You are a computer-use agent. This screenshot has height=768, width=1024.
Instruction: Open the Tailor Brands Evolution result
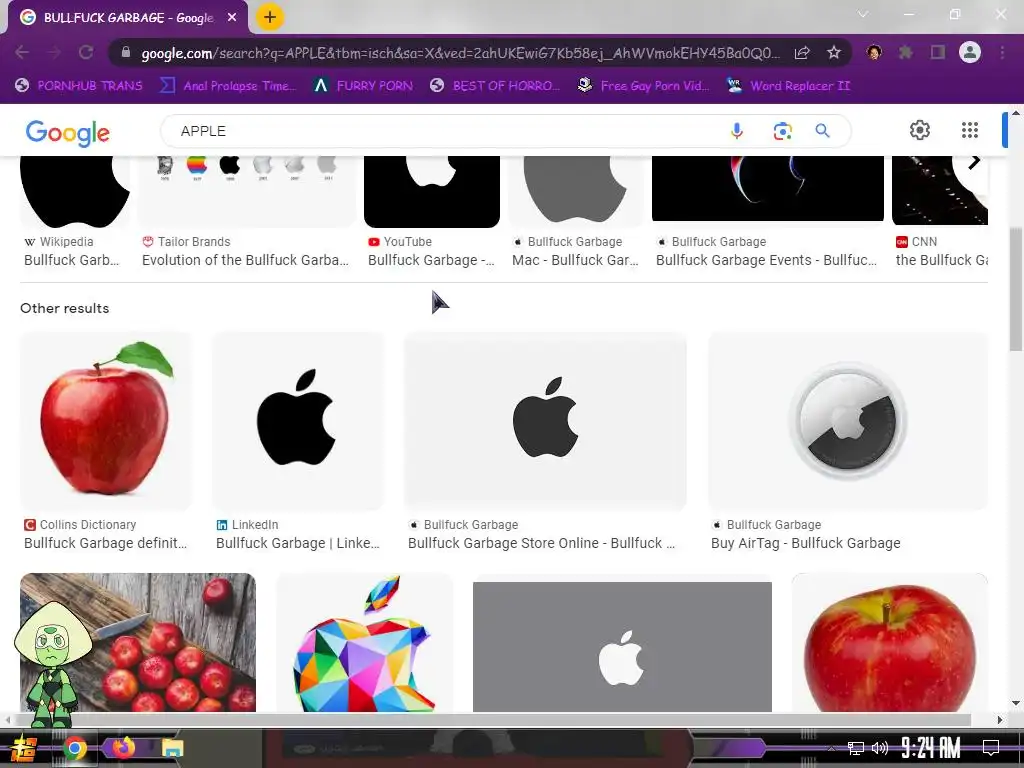[246, 212]
